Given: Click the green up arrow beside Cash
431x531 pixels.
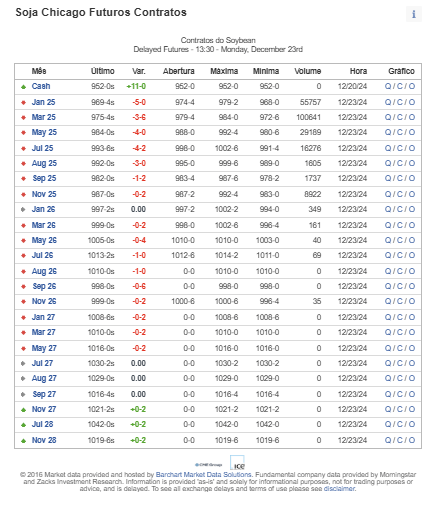Looking at the screenshot, I should [23, 87].
